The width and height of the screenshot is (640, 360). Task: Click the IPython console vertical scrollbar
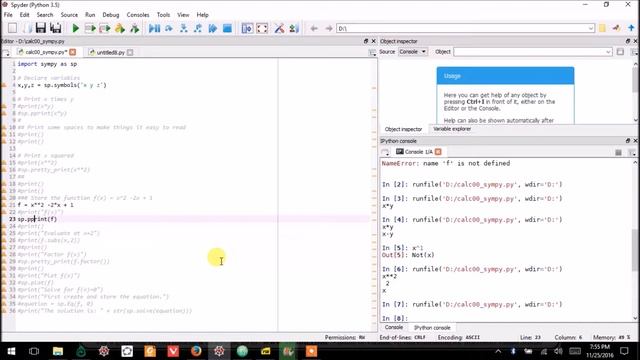[635, 249]
